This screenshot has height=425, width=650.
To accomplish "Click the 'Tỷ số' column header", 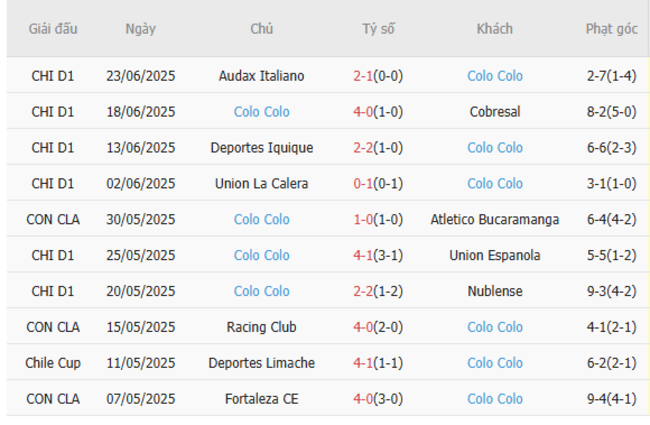I will coord(378,29).
